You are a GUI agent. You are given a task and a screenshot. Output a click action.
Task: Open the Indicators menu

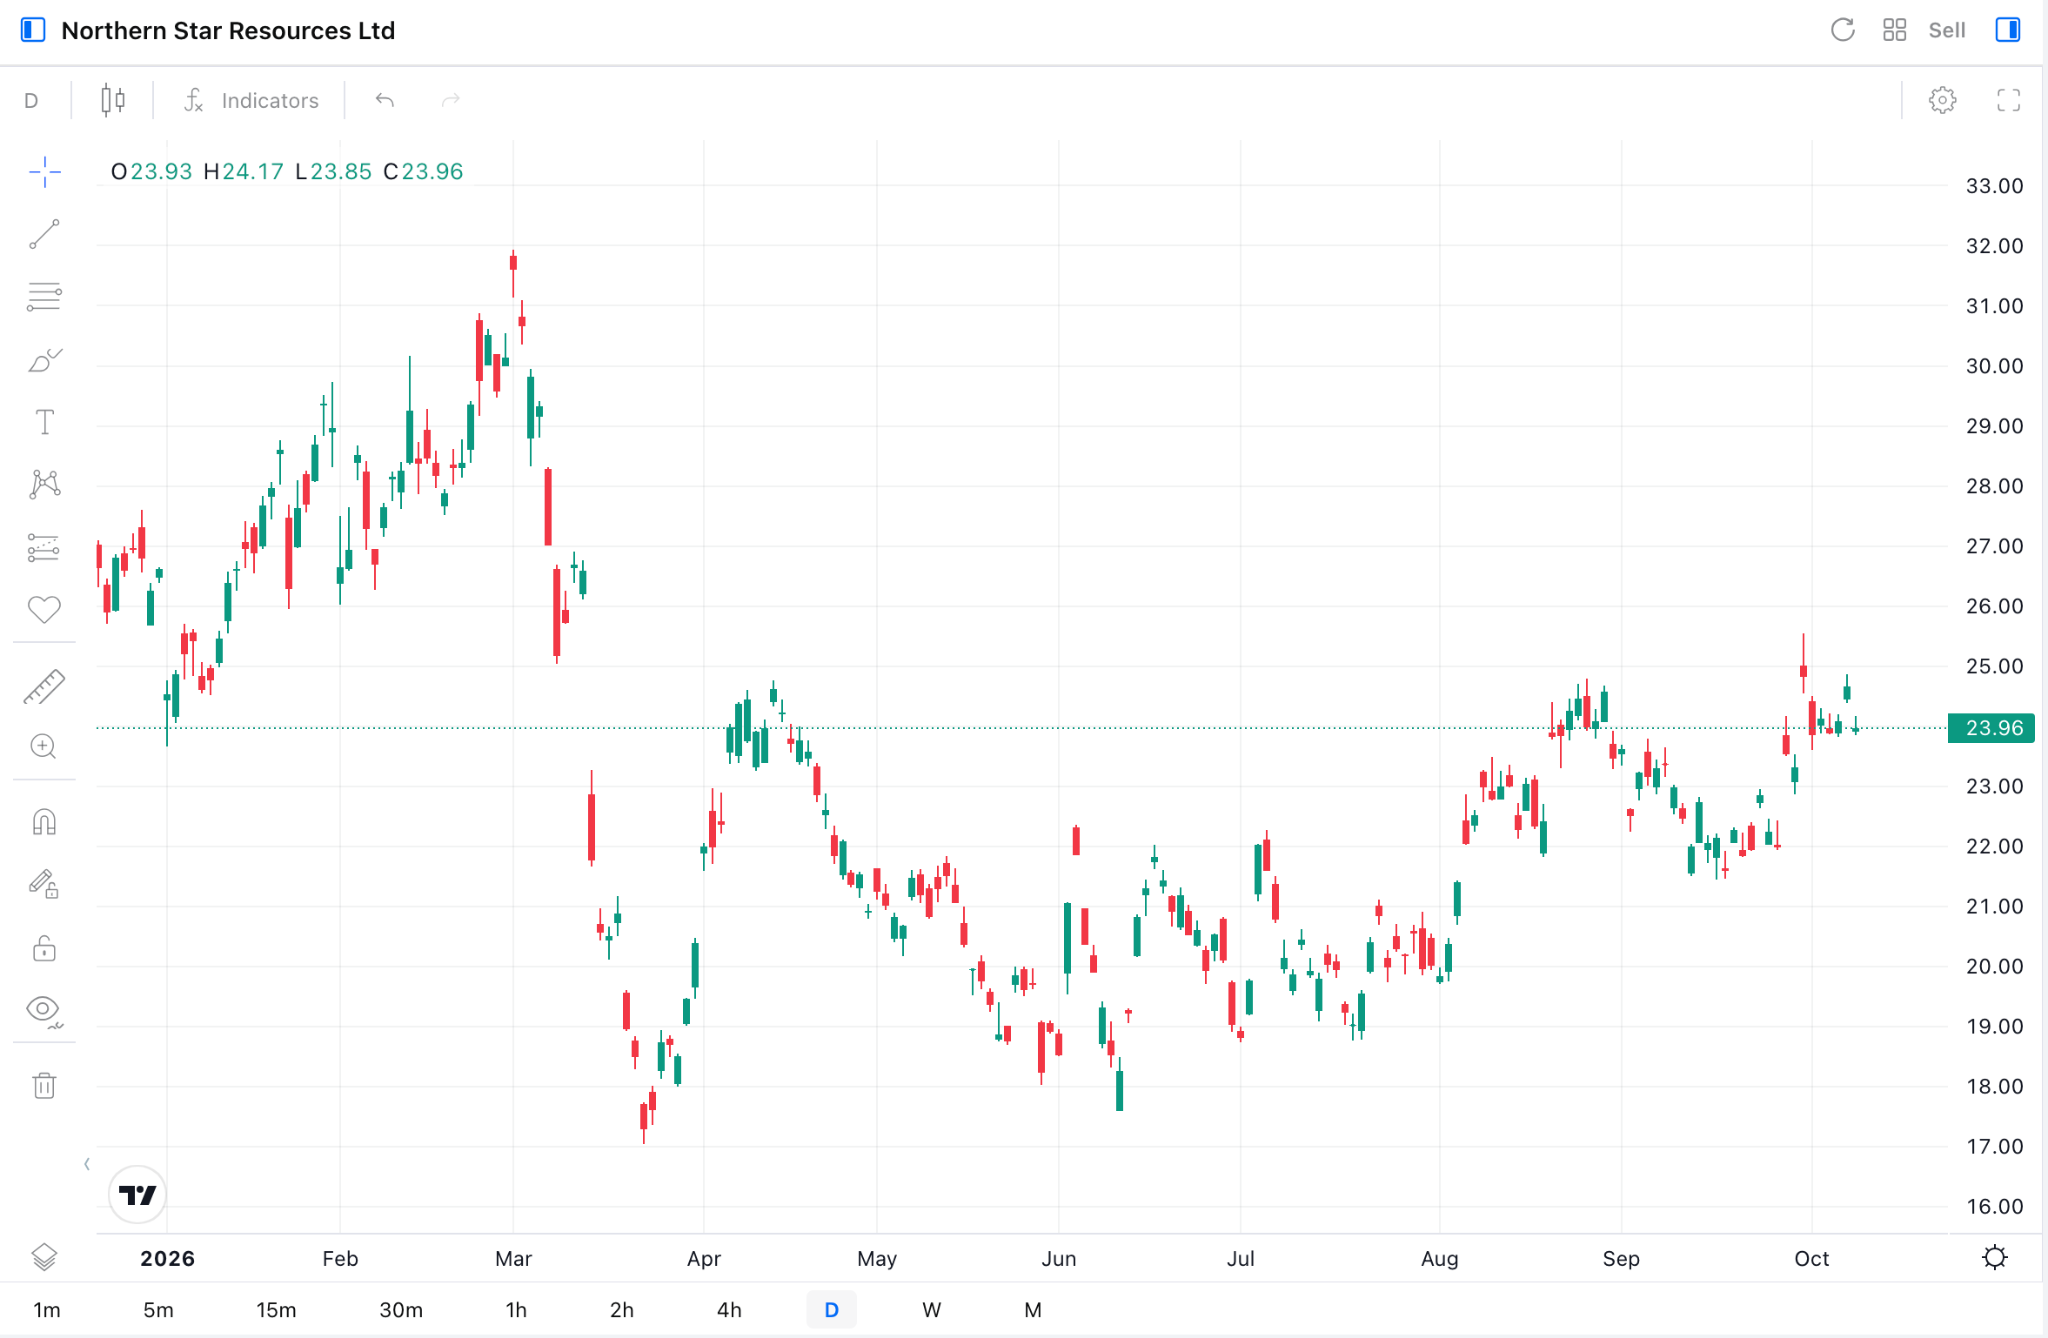click(251, 100)
